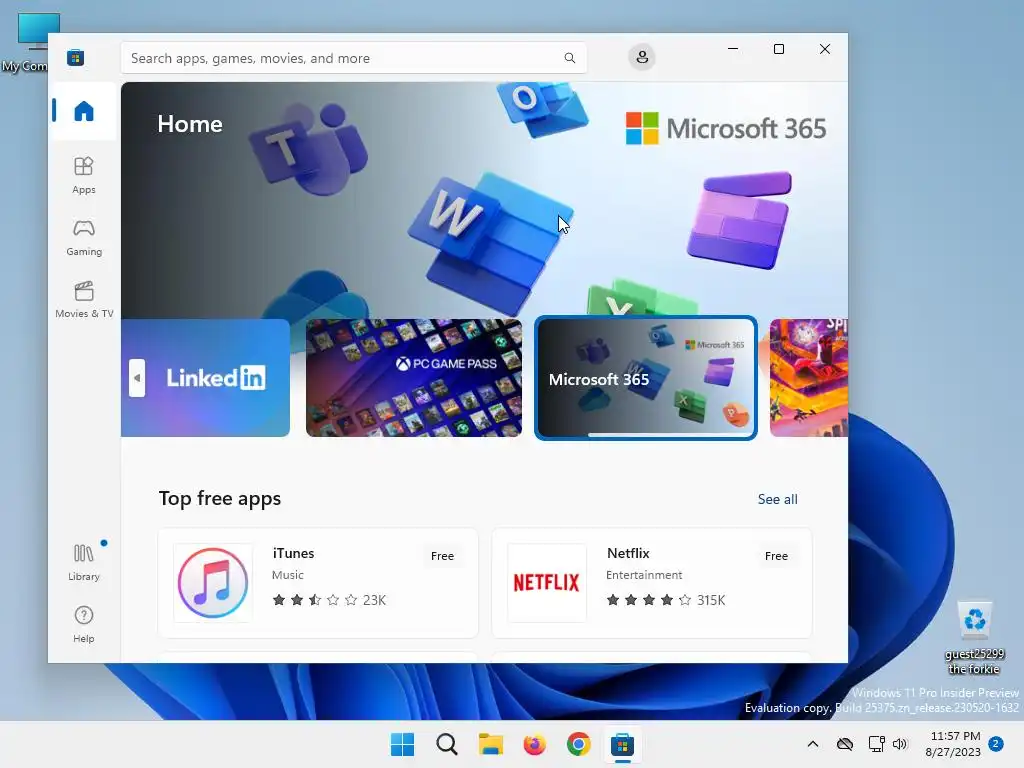Viewport: 1024px width, 768px height.
Task: Select the Recycle Bin desktop icon
Action: 974,638
